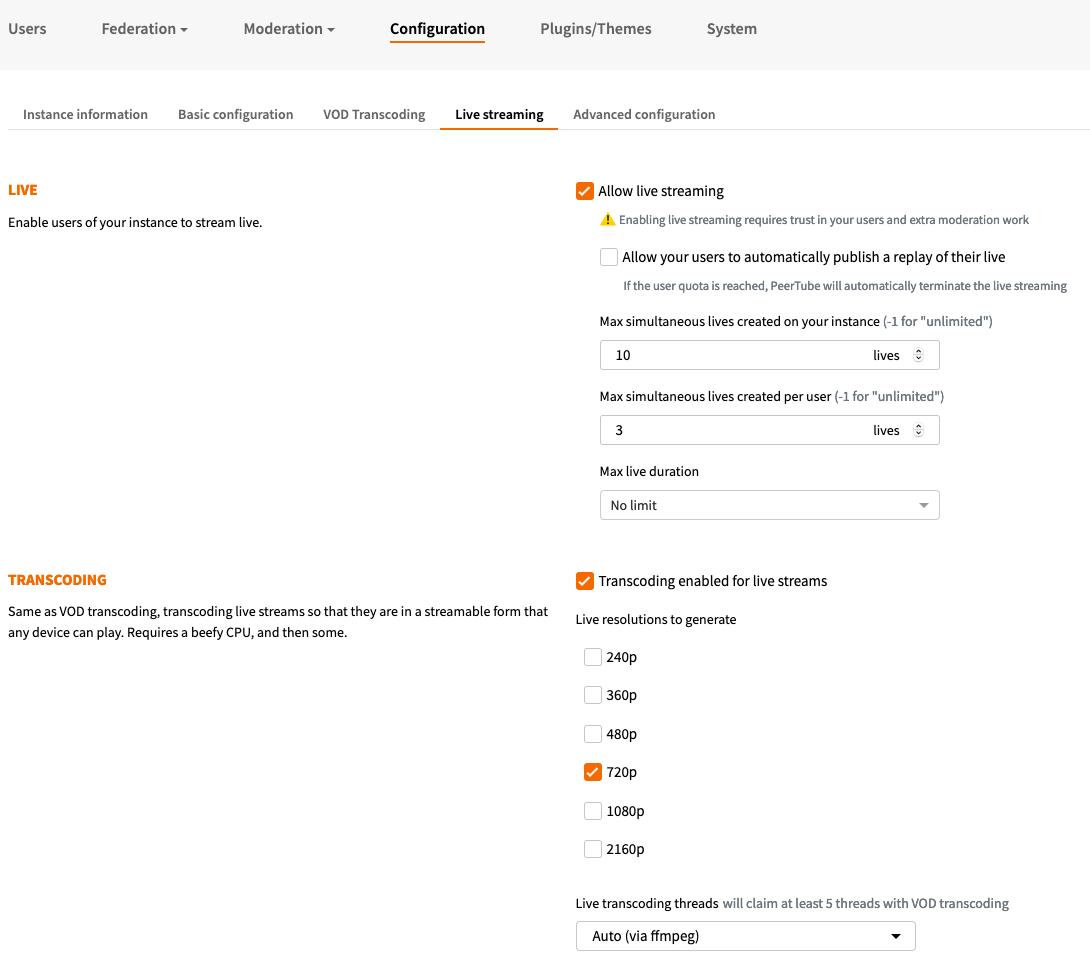Click stepper arrows on max lives per user field
1090x976 pixels.
[919, 430]
